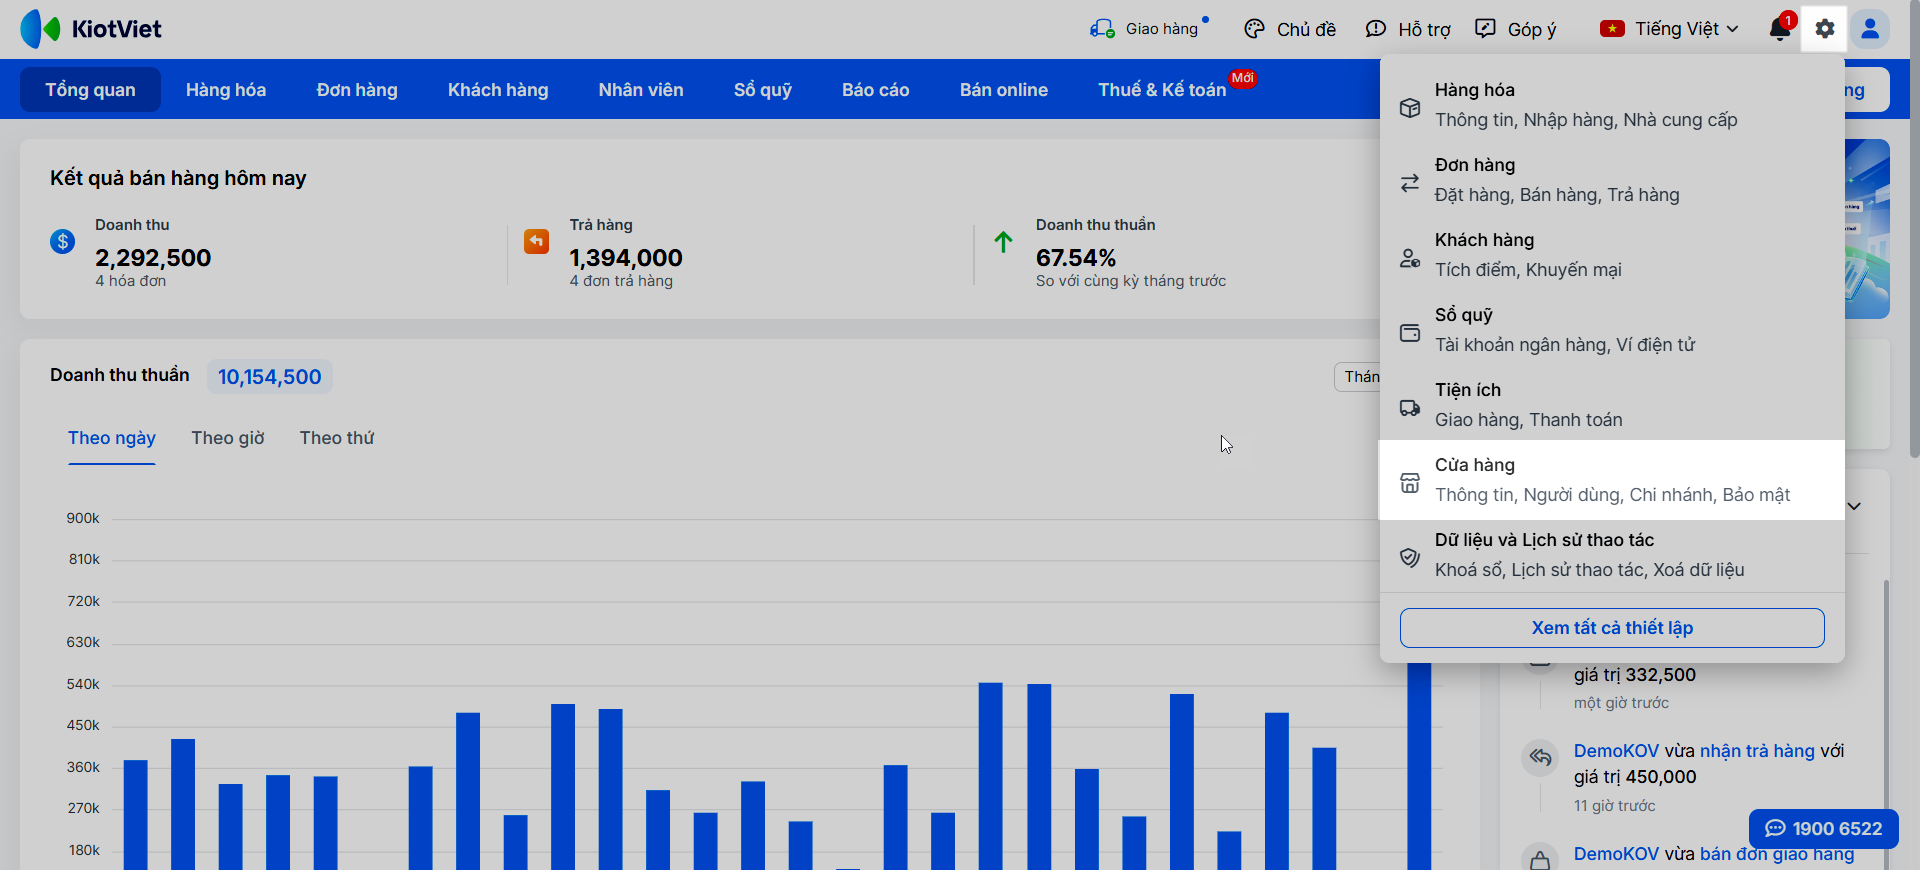This screenshot has width=1920, height=870.
Task: Click the Hàng hóa box icon
Action: point(1410,108)
